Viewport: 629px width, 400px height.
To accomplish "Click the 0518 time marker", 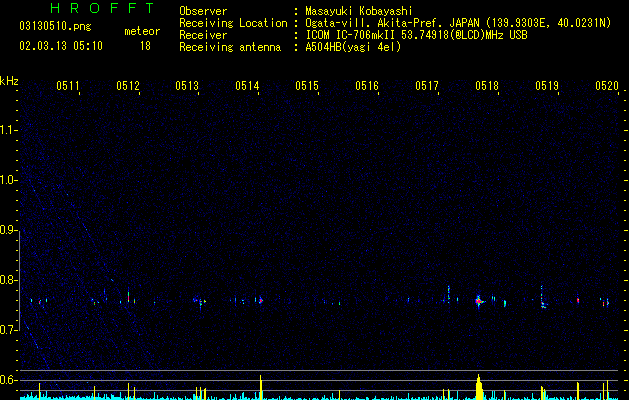I will point(487,86).
